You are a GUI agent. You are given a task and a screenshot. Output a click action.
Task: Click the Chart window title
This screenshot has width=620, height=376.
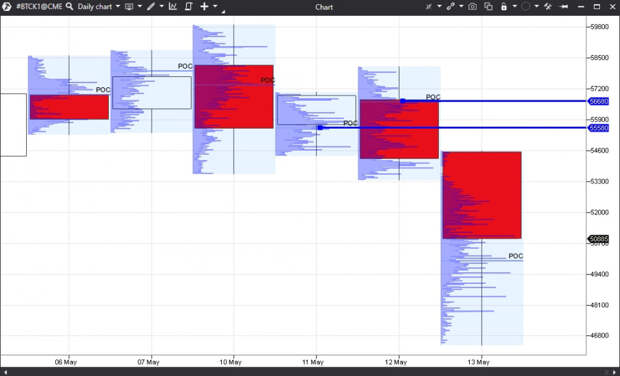324,7
